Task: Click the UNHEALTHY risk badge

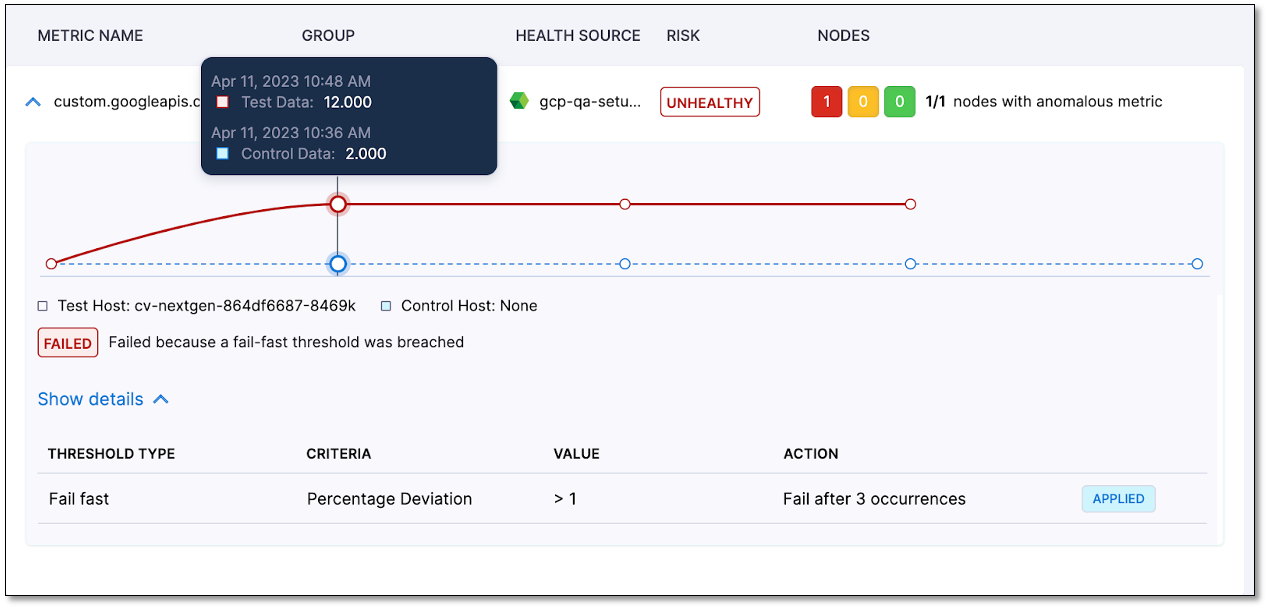Action: [x=709, y=102]
